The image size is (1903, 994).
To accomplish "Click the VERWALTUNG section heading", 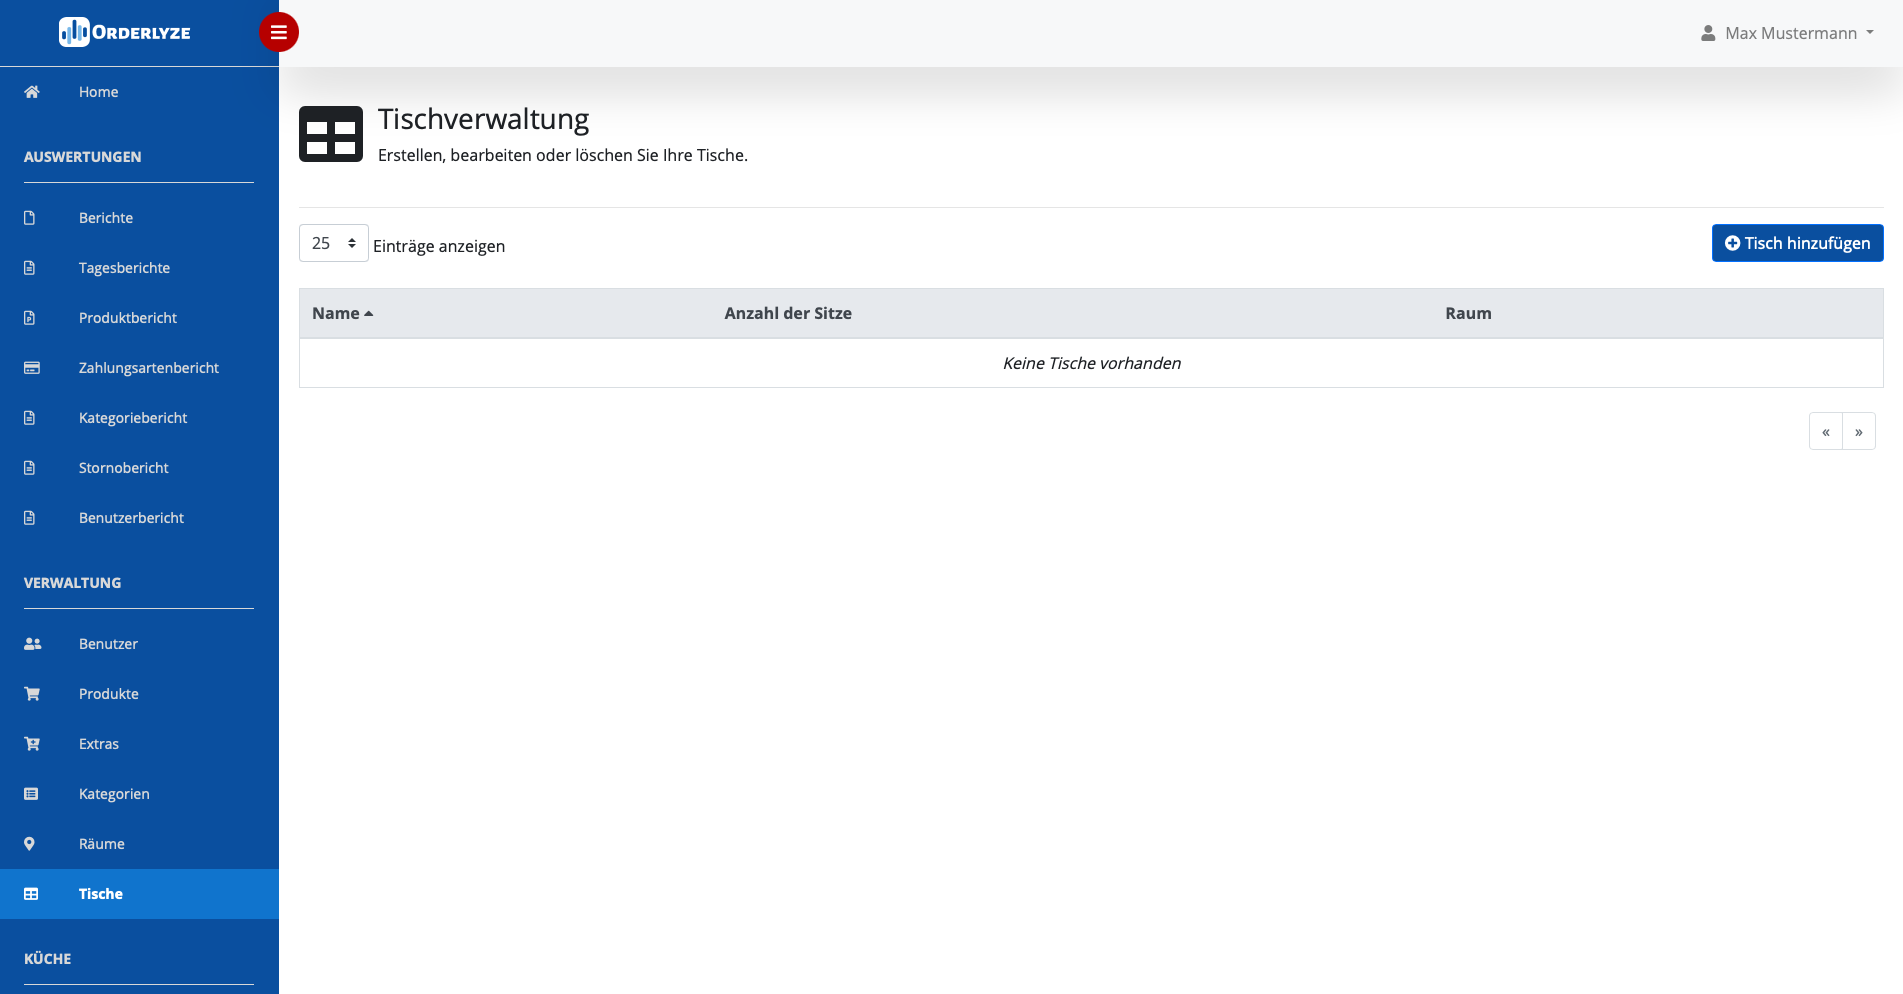I will coord(73,583).
